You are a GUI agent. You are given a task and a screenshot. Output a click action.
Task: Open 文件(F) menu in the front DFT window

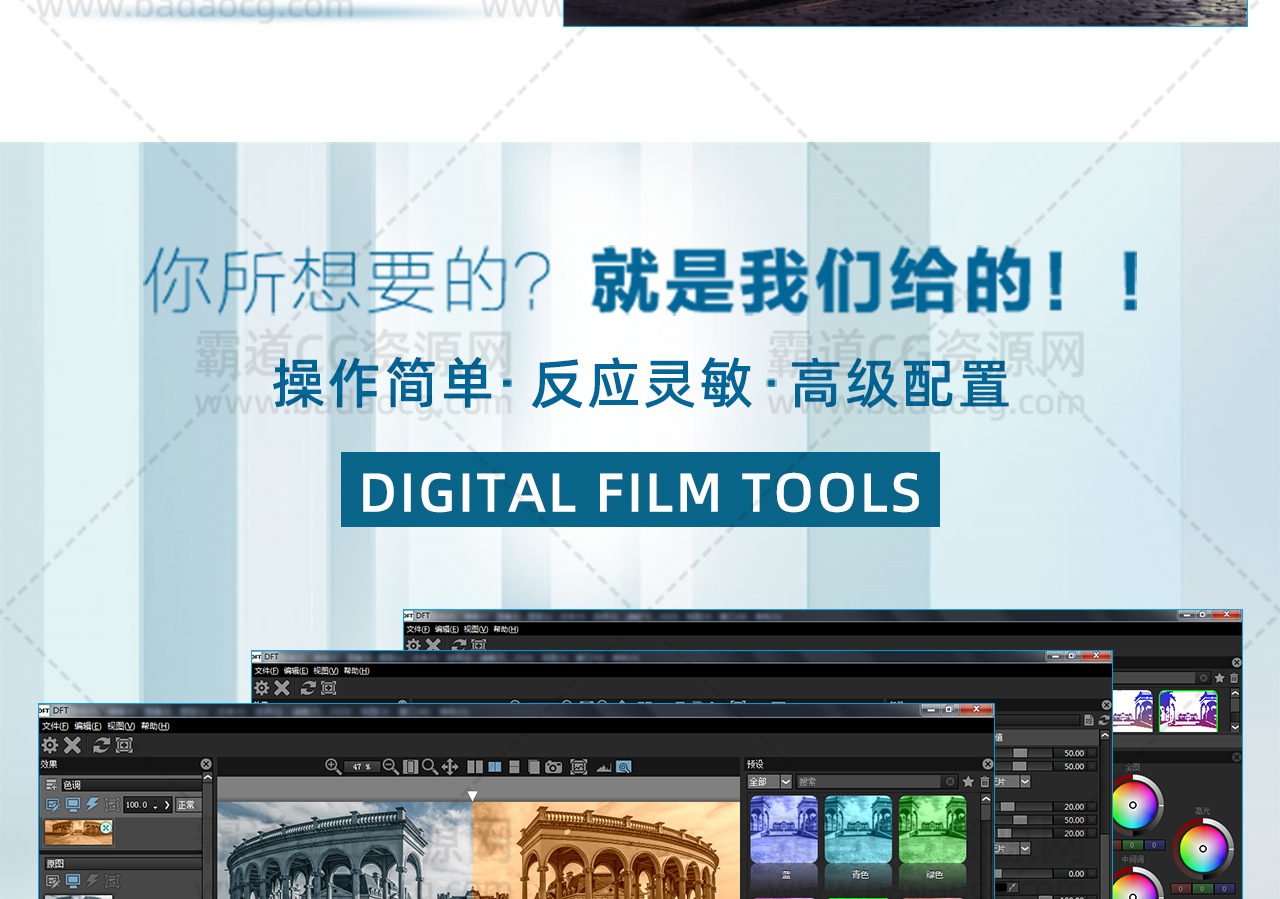tap(55, 726)
